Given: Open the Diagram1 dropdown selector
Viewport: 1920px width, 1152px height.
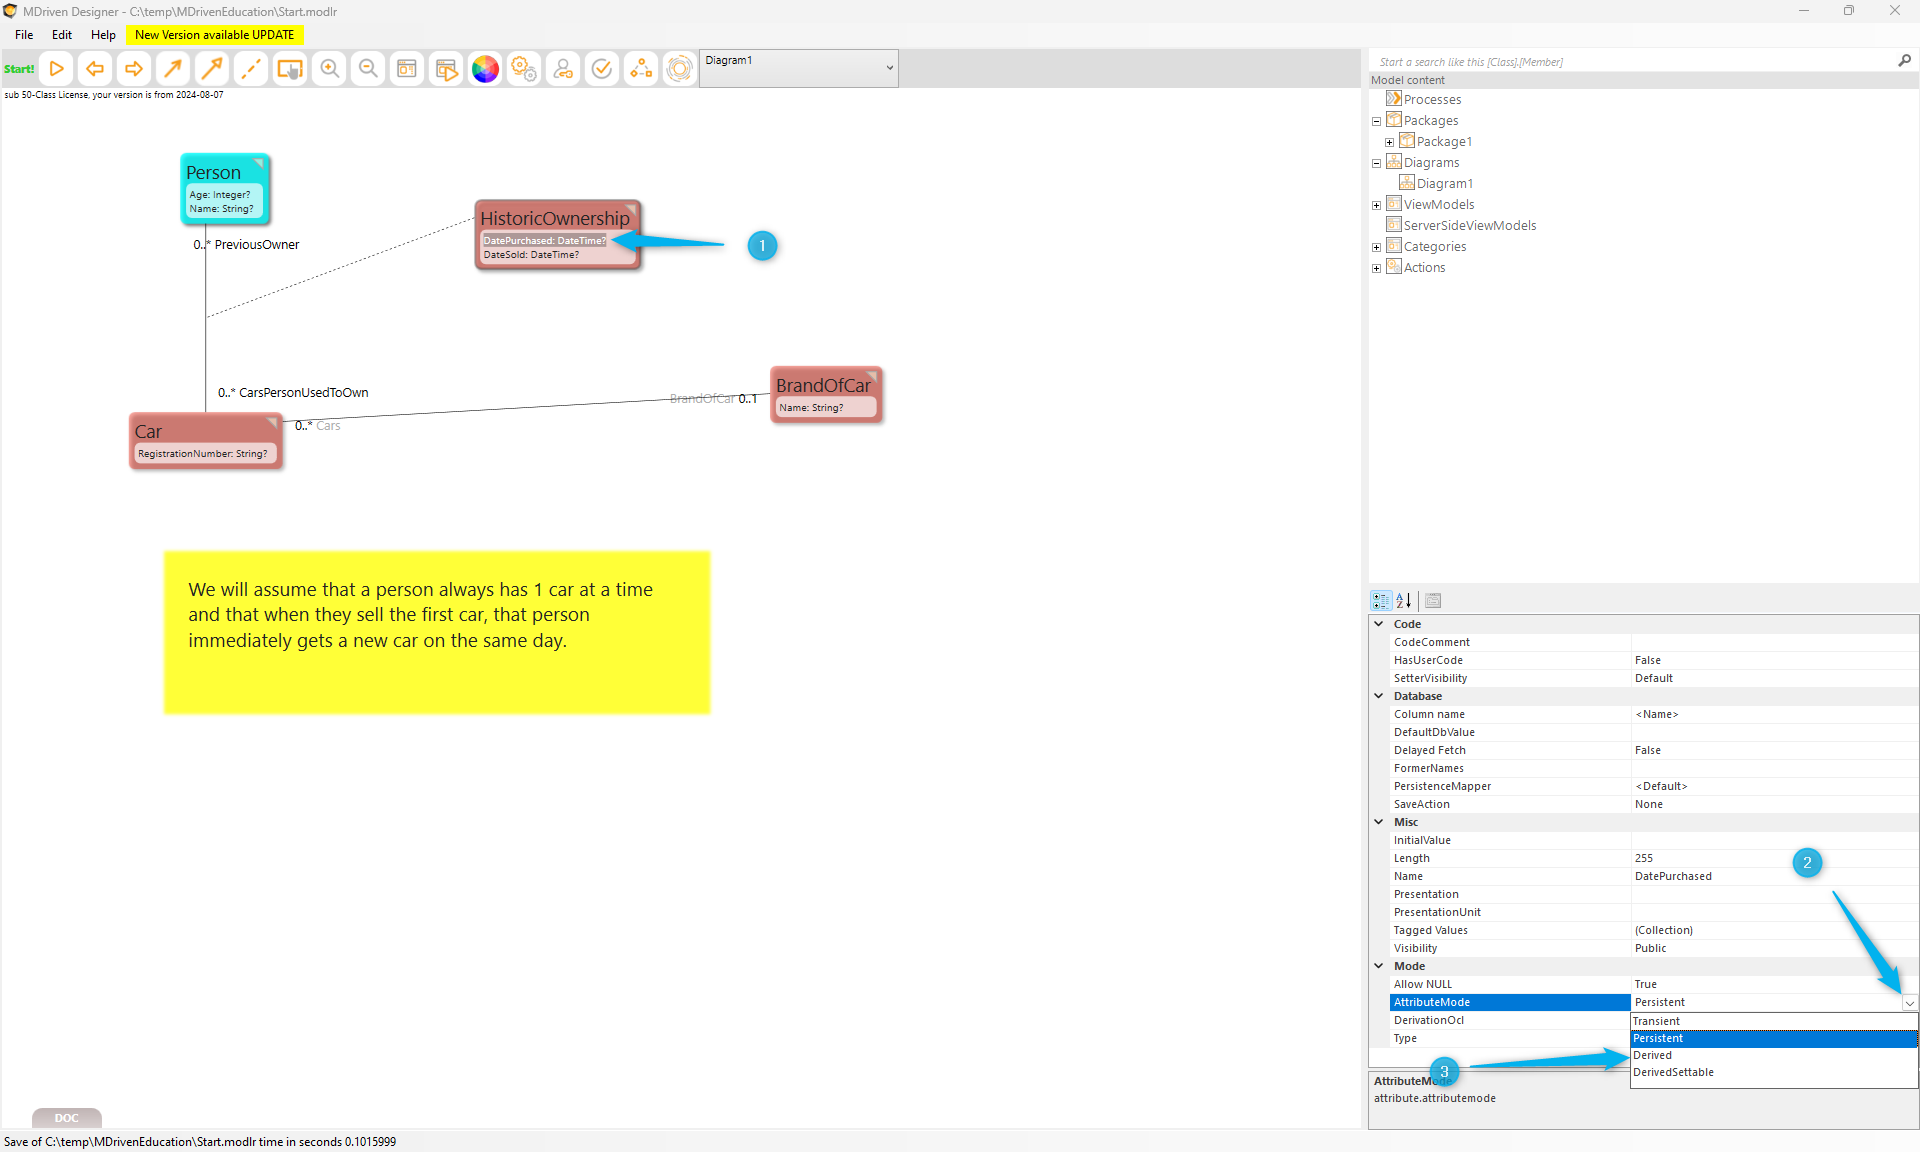Looking at the screenshot, I should pyautogui.click(x=889, y=68).
